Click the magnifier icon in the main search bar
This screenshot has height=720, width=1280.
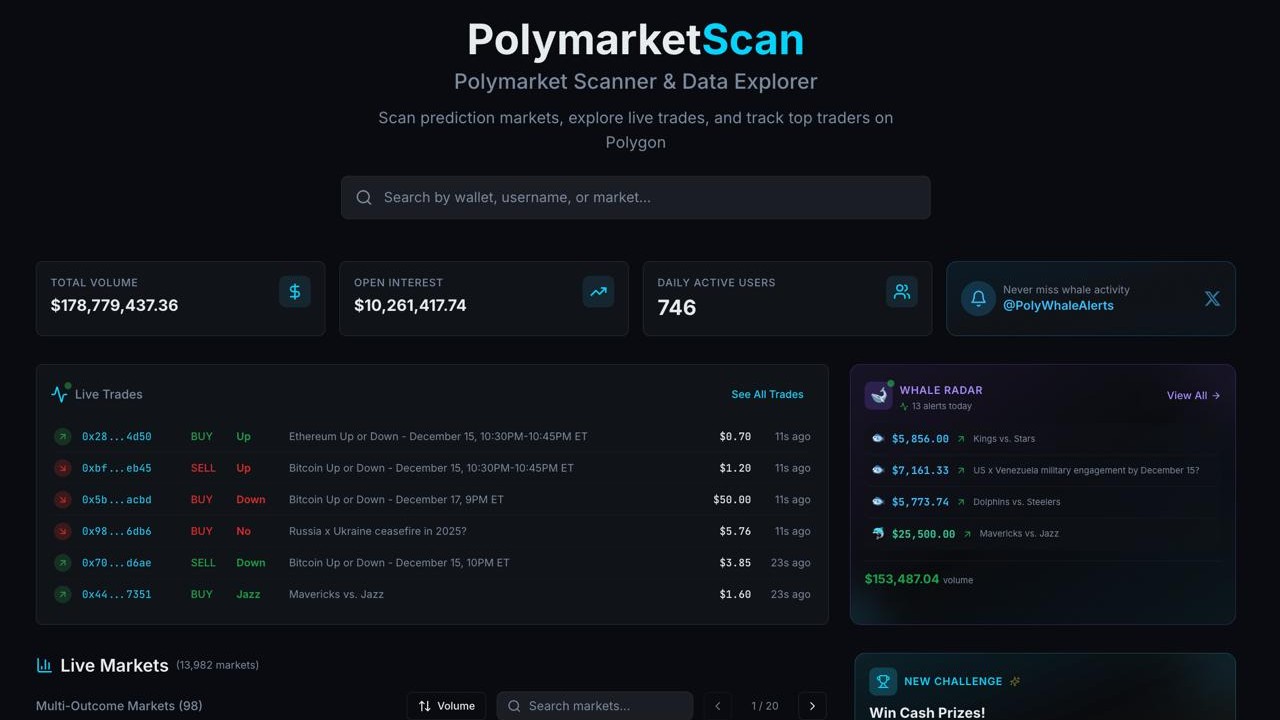coord(364,198)
